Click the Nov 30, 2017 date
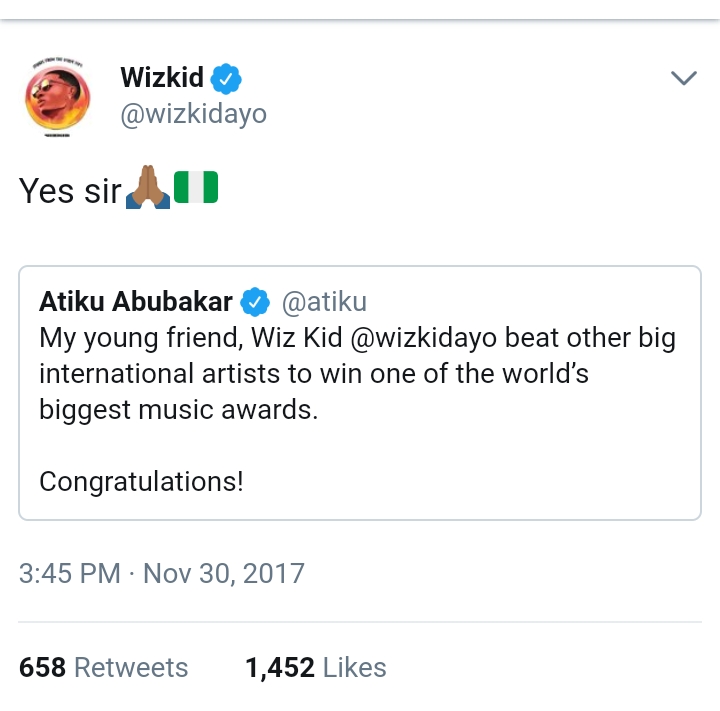This screenshot has width=720, height=711. click(x=224, y=574)
